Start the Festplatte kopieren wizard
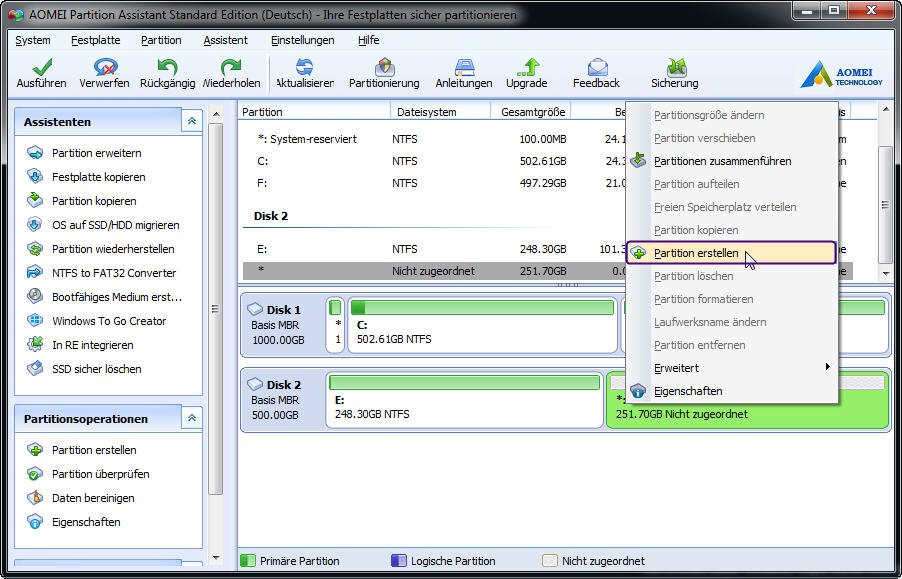 pos(86,177)
